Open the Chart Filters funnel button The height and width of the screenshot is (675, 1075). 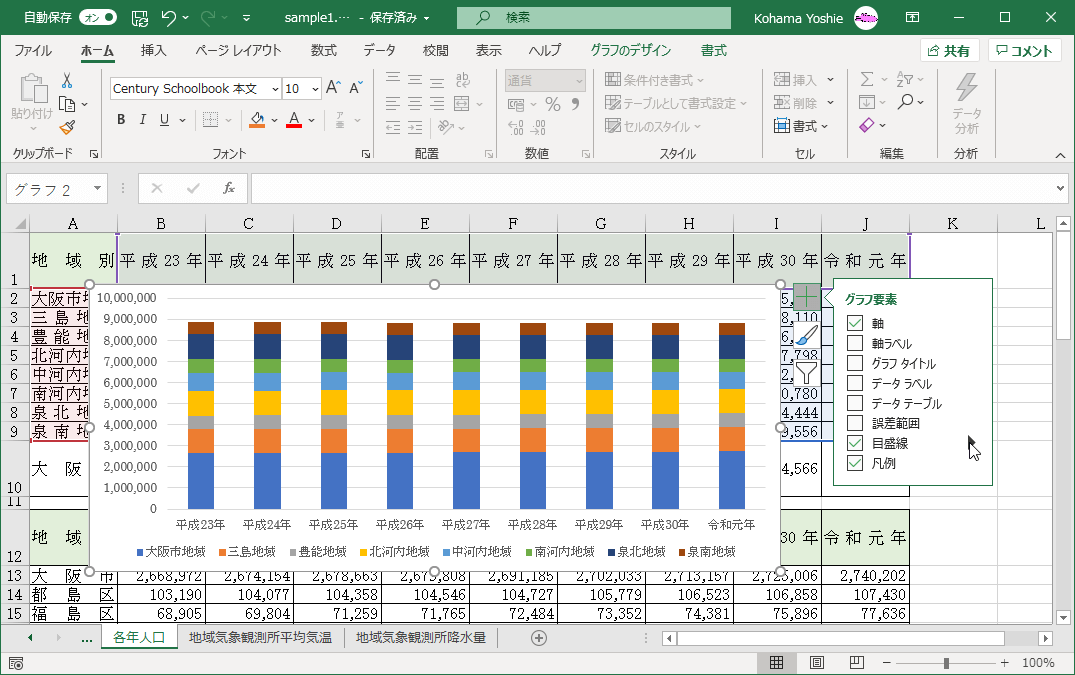(807, 374)
